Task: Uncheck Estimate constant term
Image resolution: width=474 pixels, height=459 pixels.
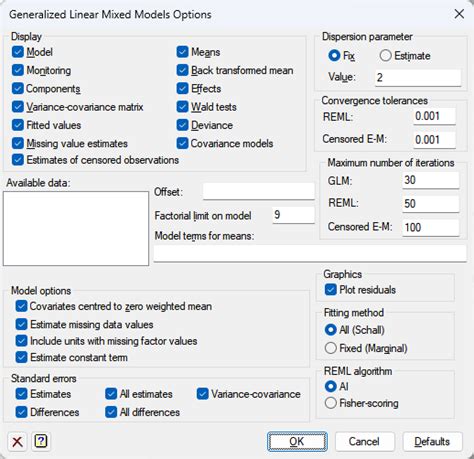Action: [x=21, y=357]
